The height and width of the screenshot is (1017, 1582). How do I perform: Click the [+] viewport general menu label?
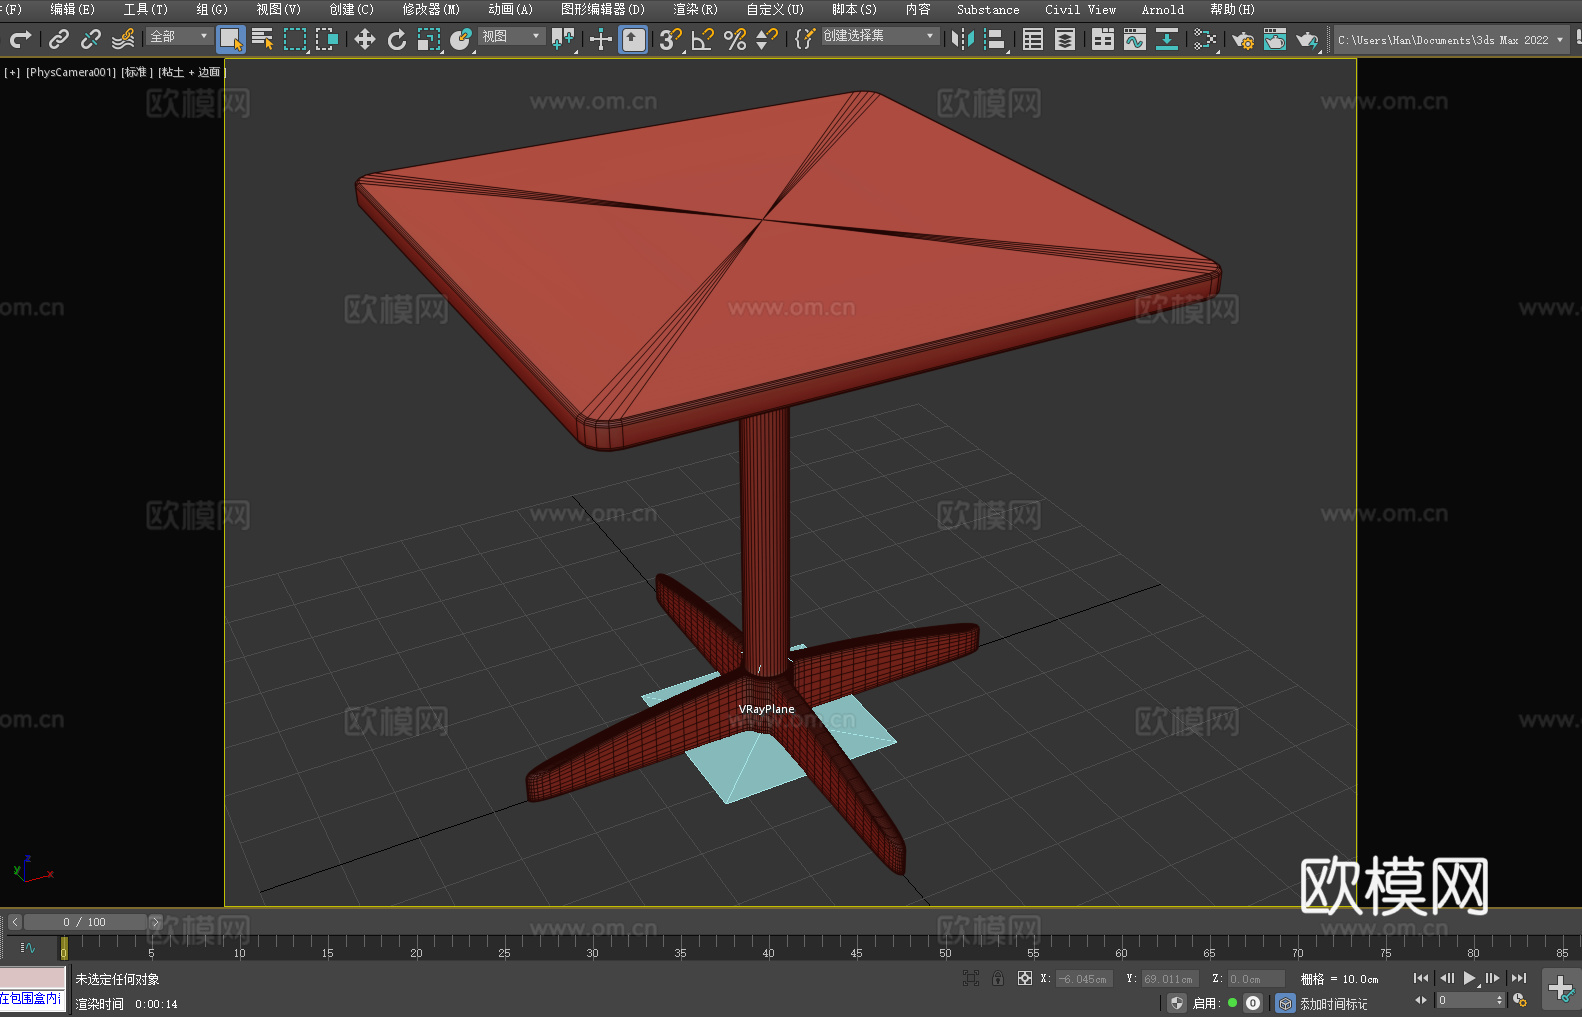pos(12,72)
